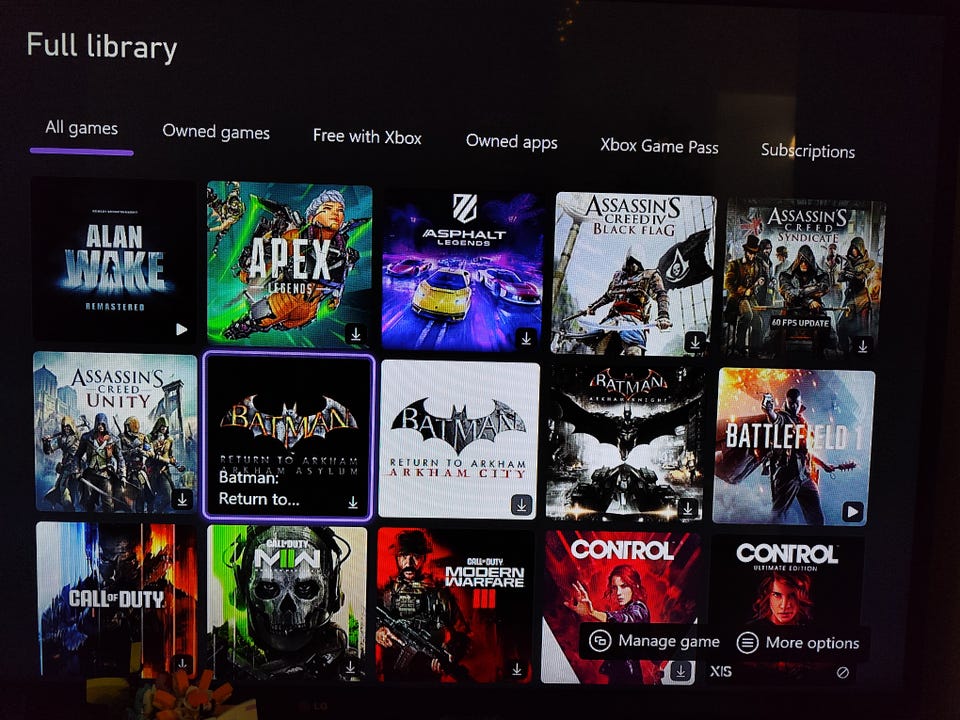Click download icon on Apex Legends tile
This screenshot has width=960, height=720.
coord(355,334)
